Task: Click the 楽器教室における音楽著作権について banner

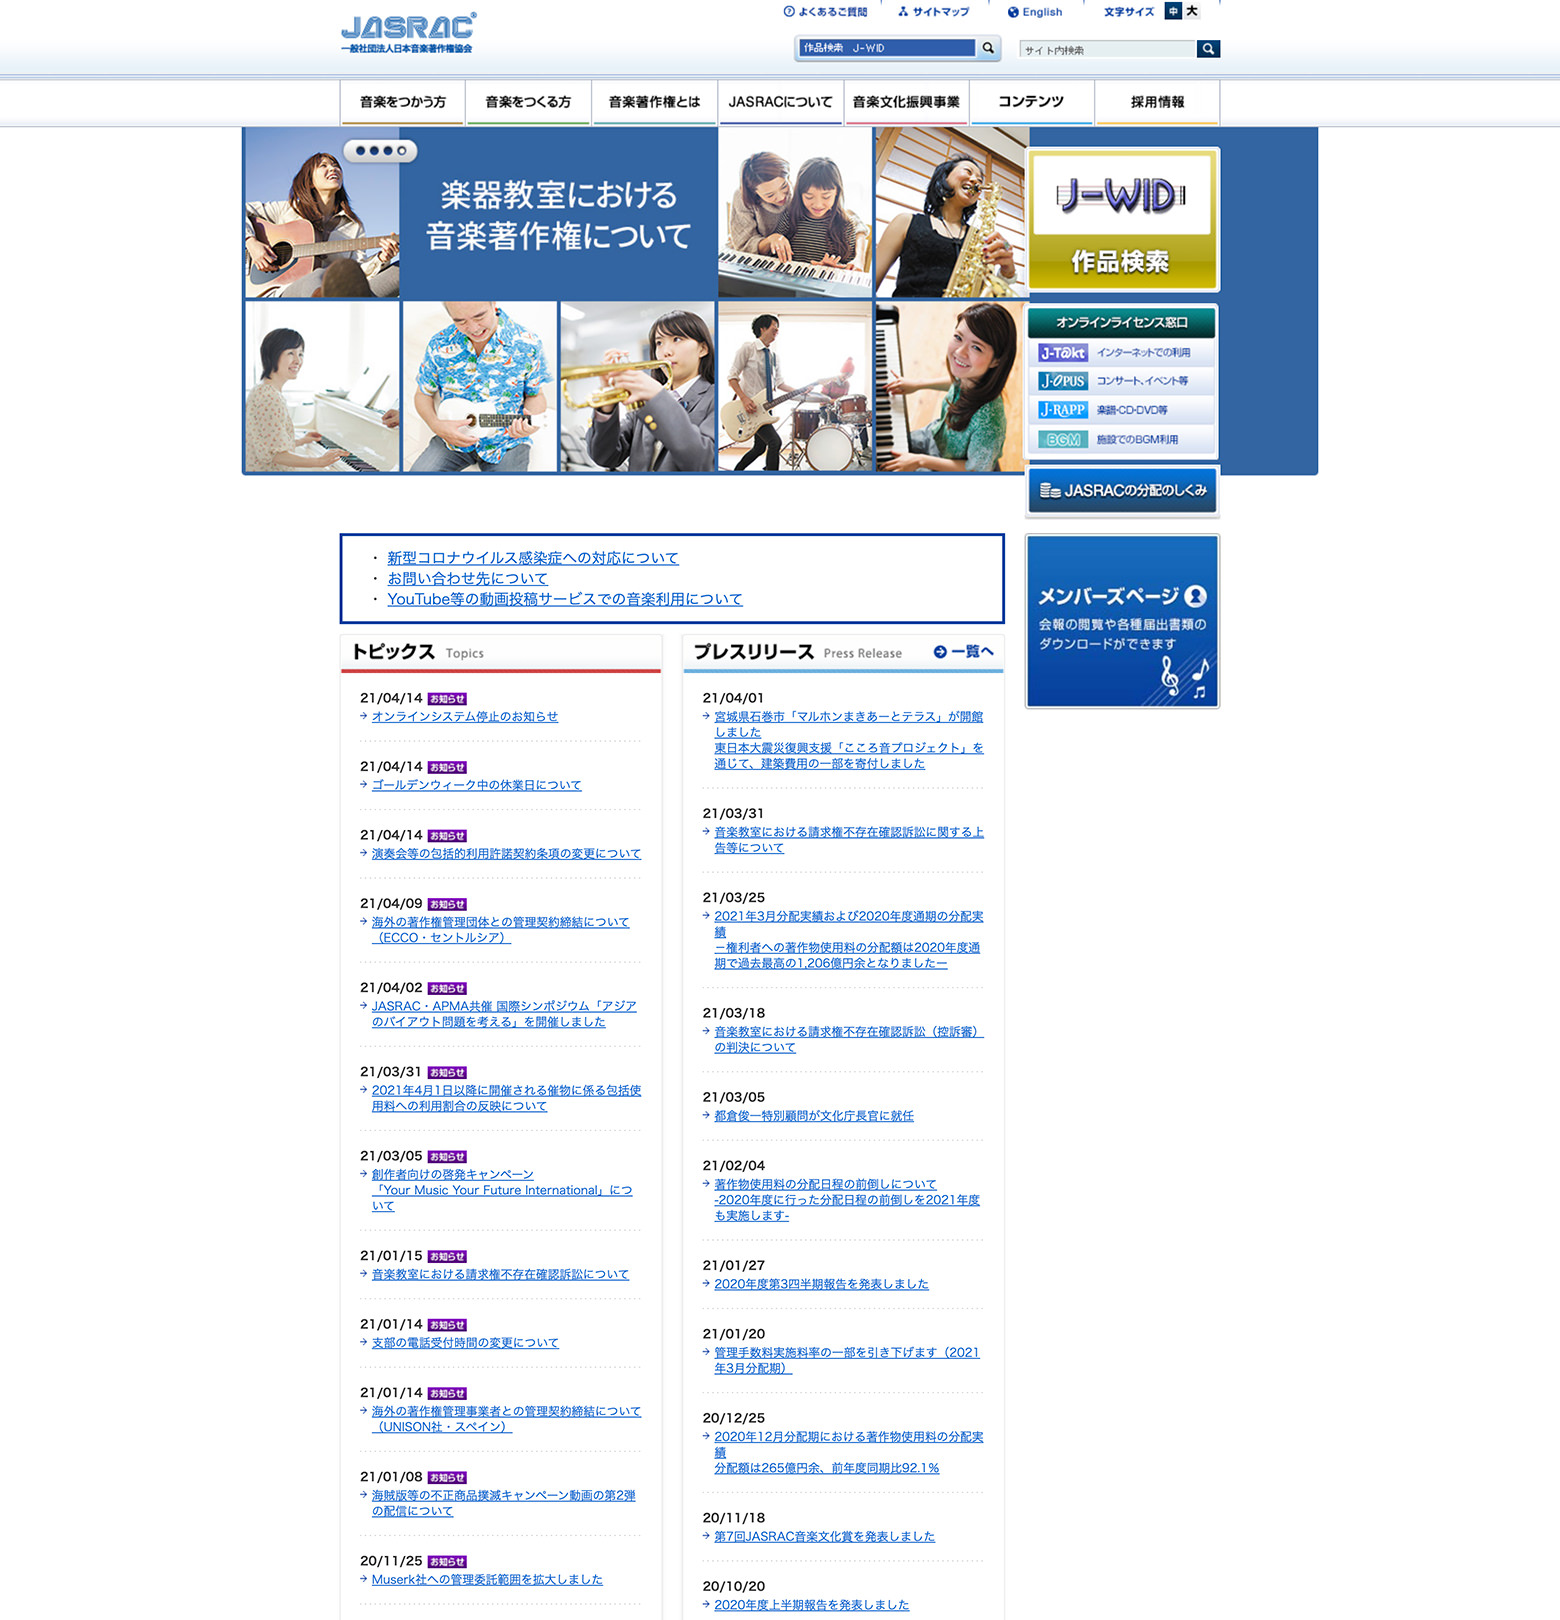Action: [558, 213]
